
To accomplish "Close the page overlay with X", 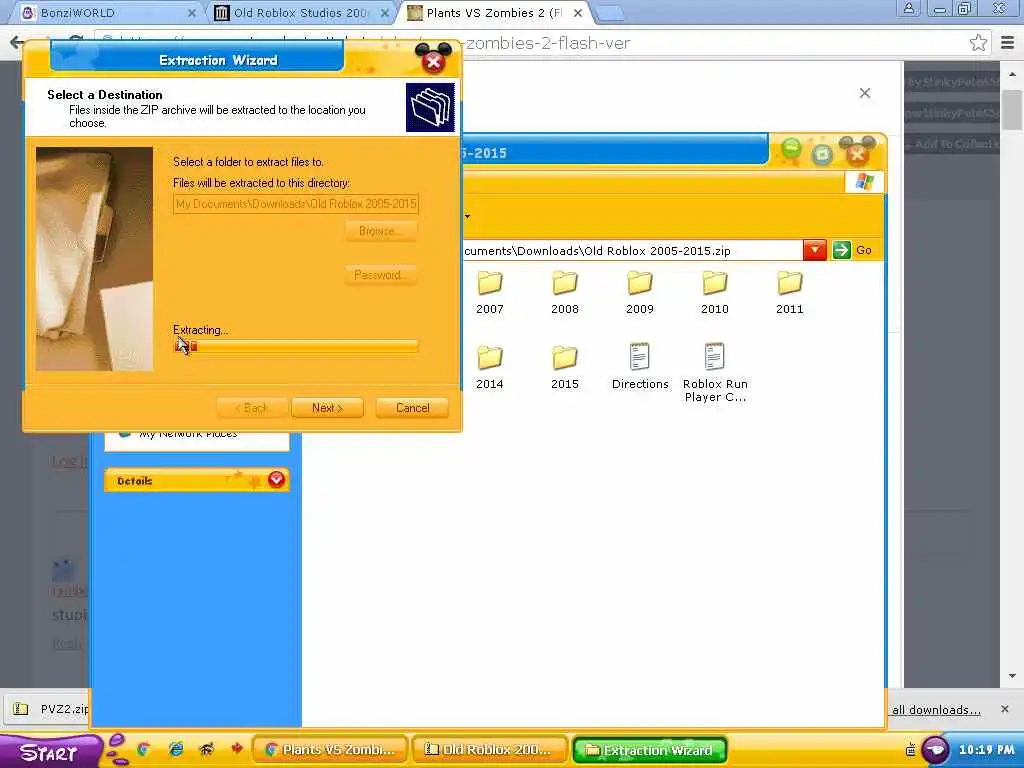I will point(865,93).
